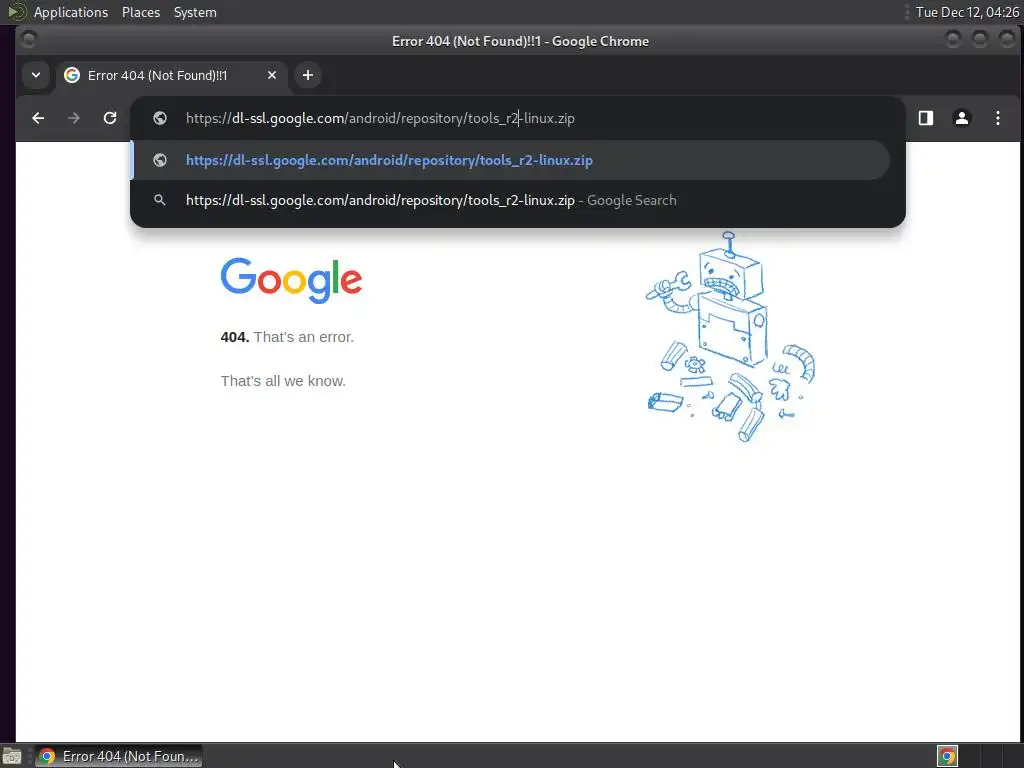Screen dimensions: 1024x768
Task: Click the globe icon in the address bar
Action: coord(160,118)
